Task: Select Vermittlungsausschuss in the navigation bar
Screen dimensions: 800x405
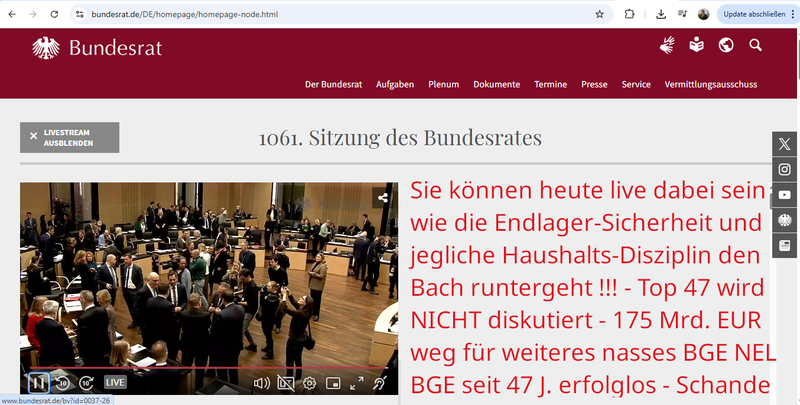Action: [x=711, y=84]
